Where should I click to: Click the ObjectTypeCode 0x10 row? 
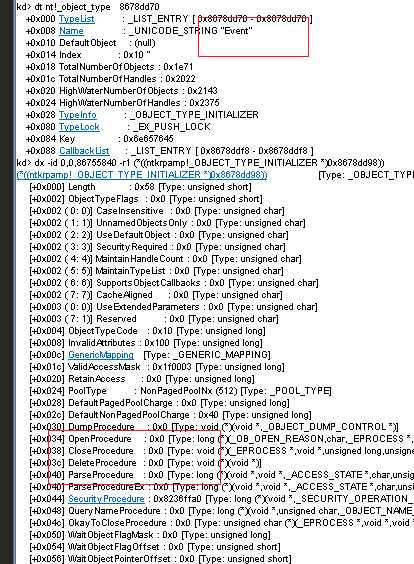coord(147,331)
